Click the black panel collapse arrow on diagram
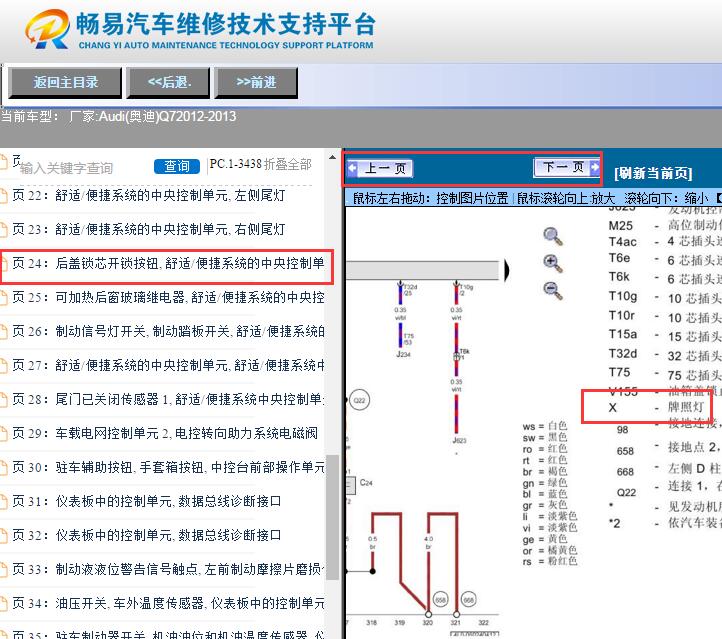The height and width of the screenshot is (639, 722). [x=507, y=270]
